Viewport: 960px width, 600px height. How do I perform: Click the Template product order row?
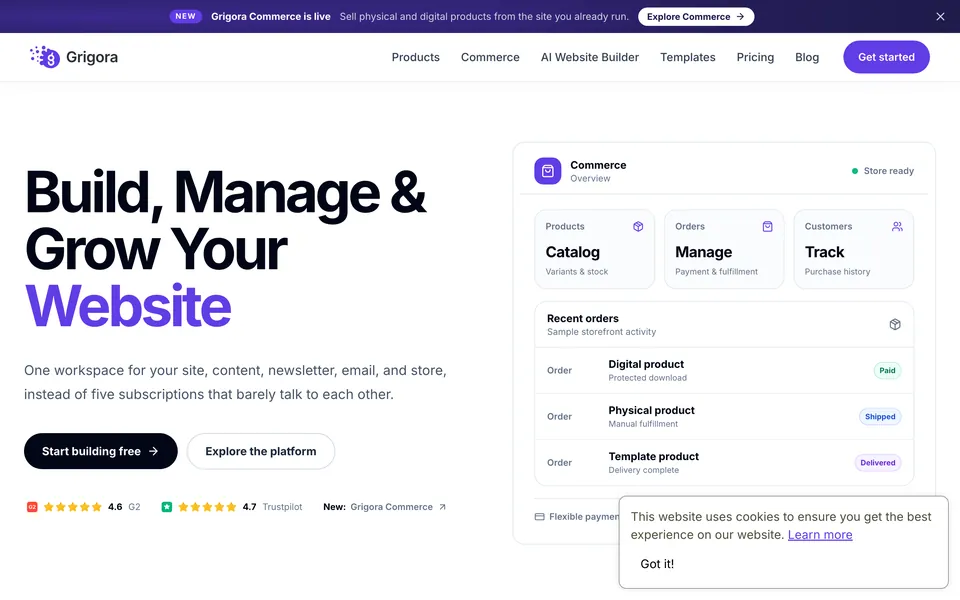click(x=724, y=462)
